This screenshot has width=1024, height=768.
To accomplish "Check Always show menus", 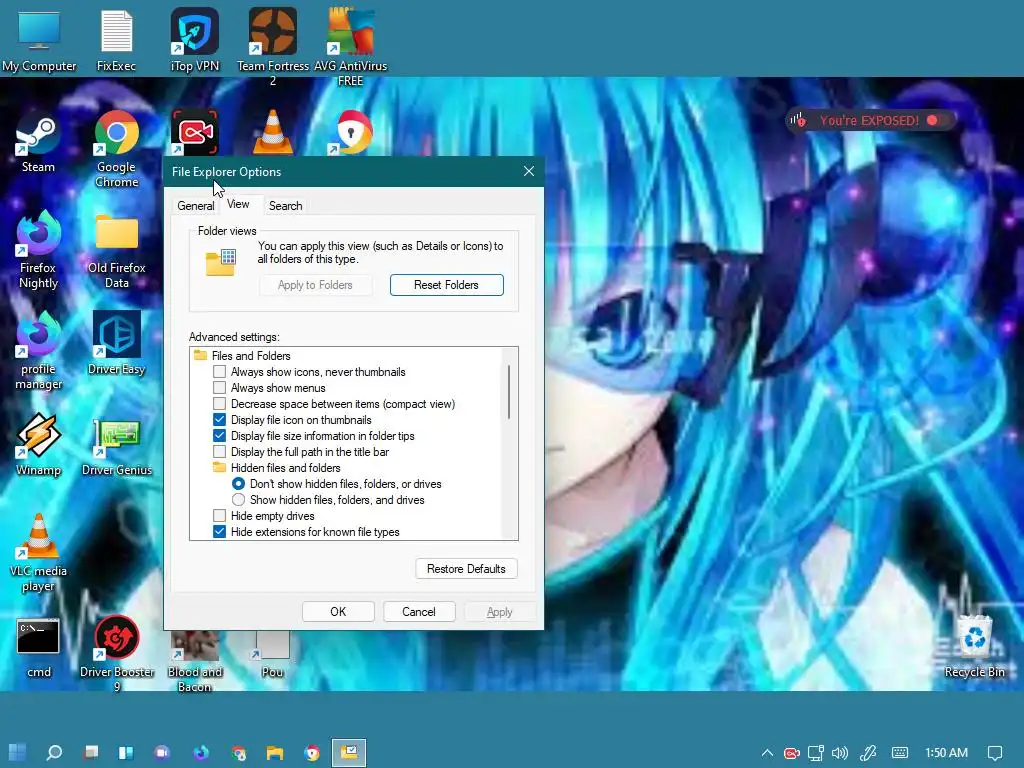I will pos(219,388).
